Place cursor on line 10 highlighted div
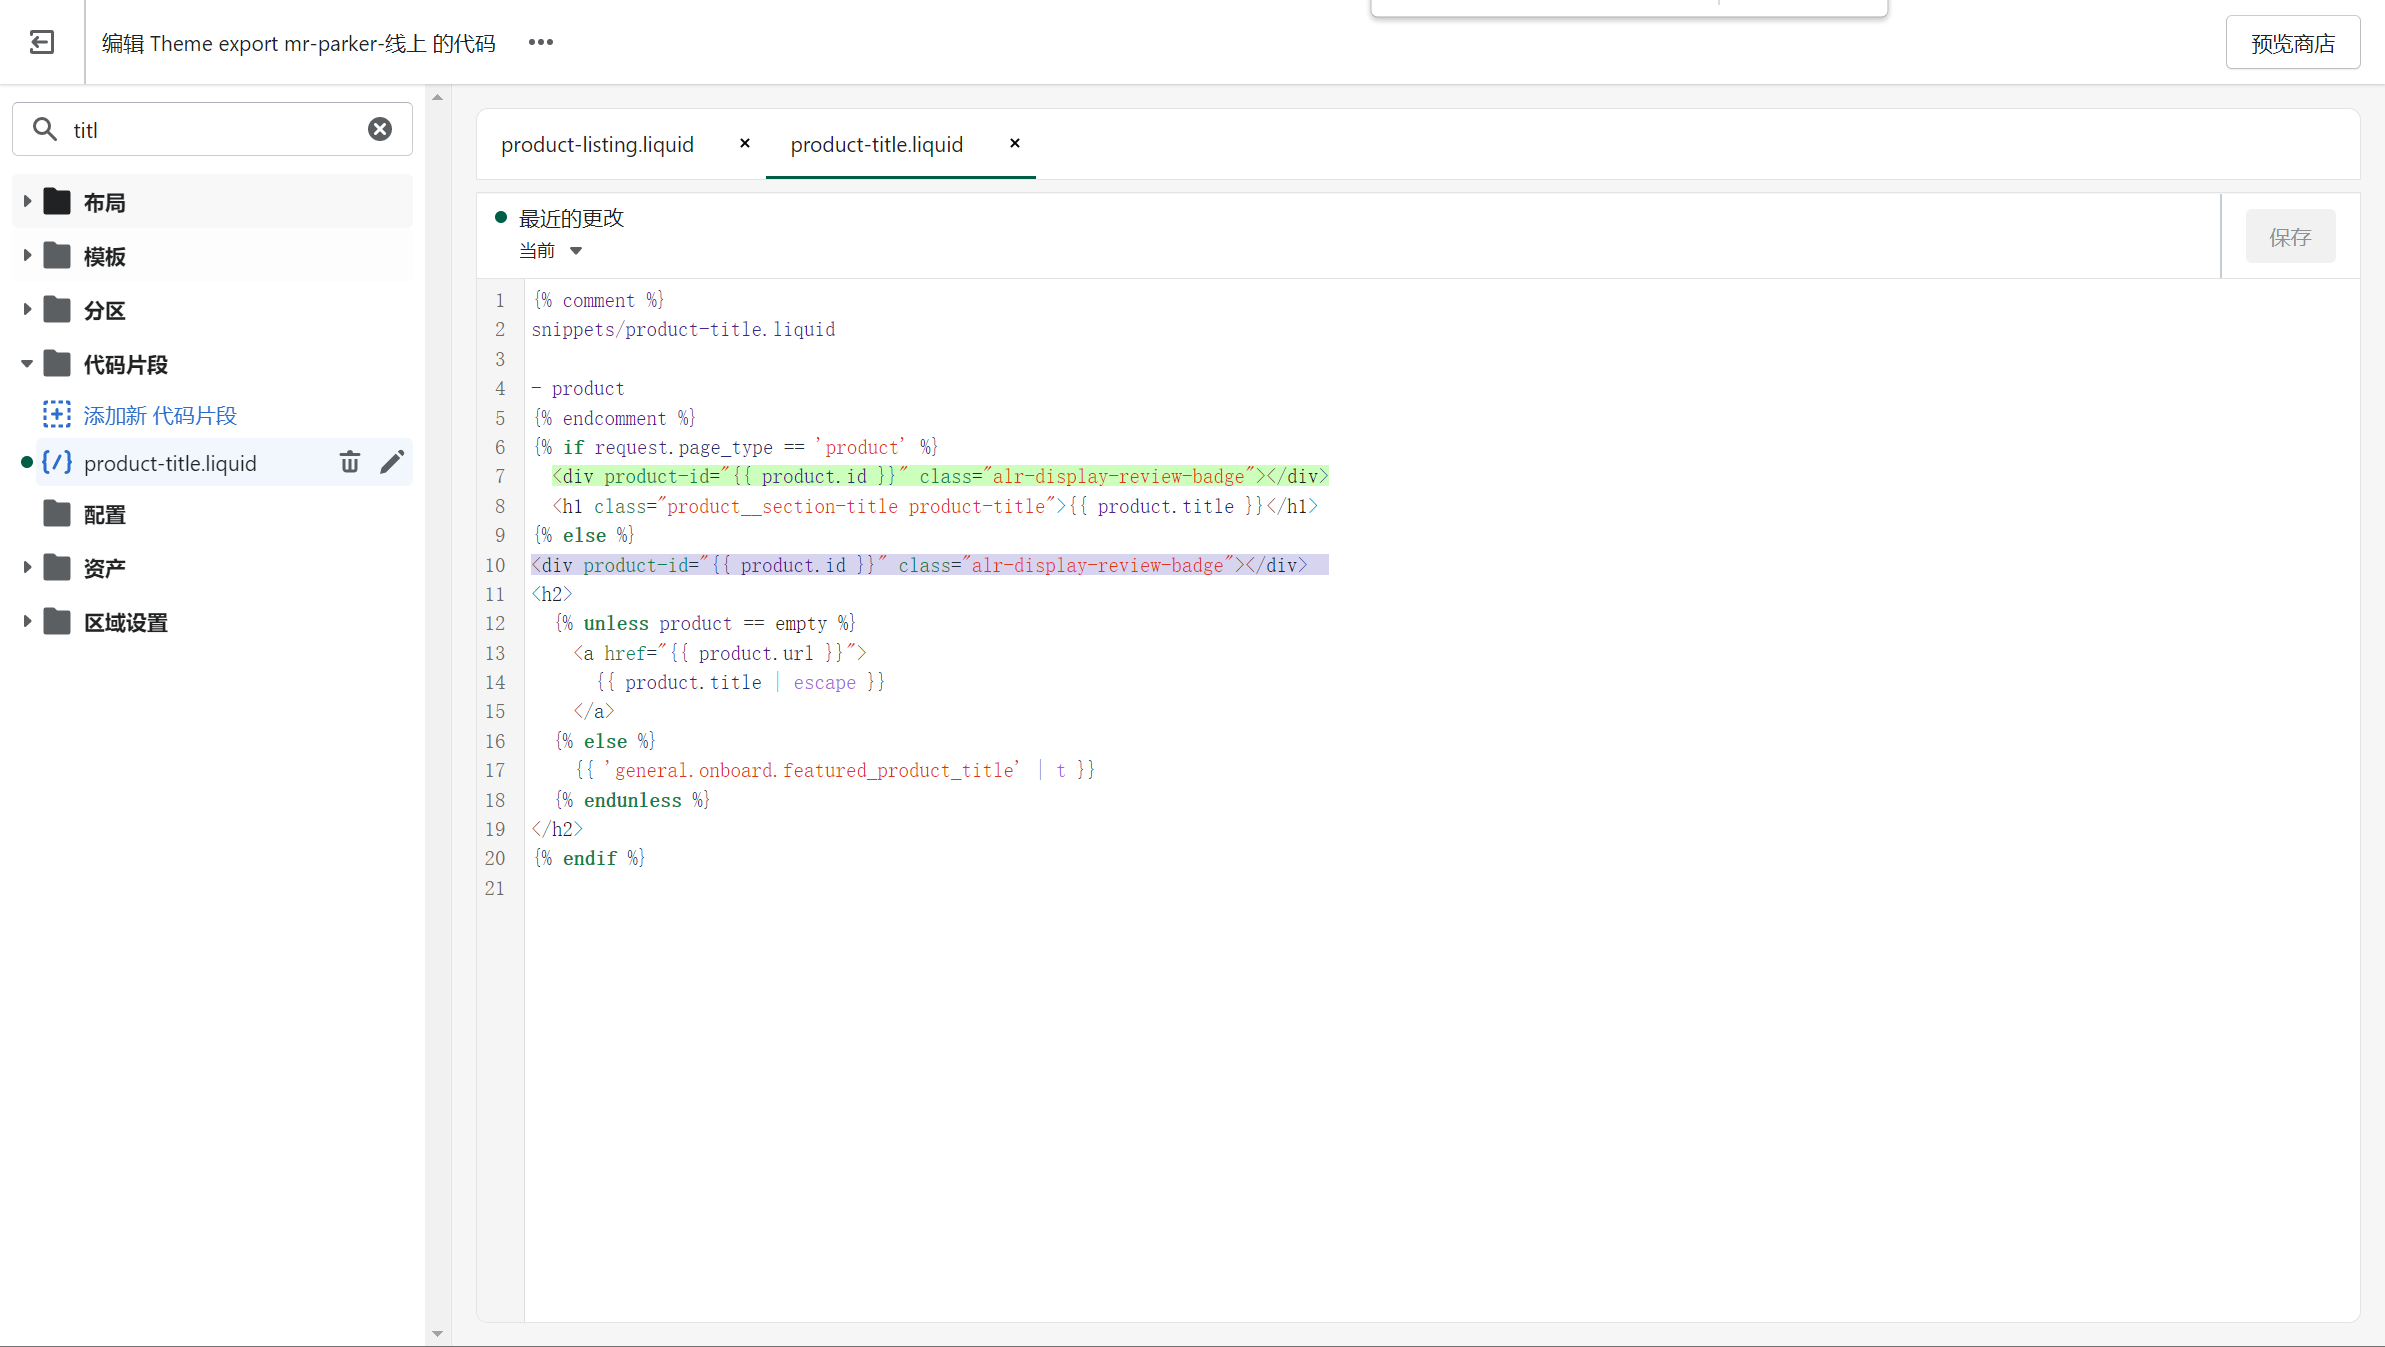Image resolution: width=2385 pixels, height=1347 pixels. [x=930, y=565]
